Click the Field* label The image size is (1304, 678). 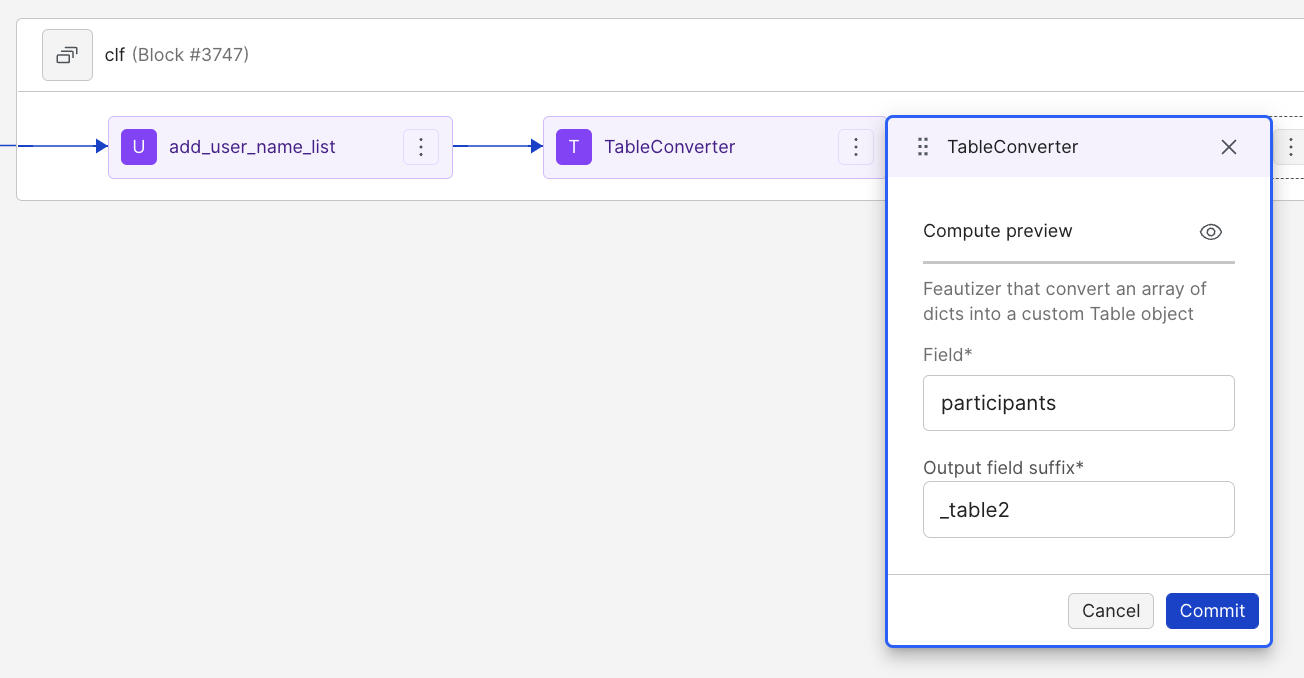pyautogui.click(x=948, y=355)
